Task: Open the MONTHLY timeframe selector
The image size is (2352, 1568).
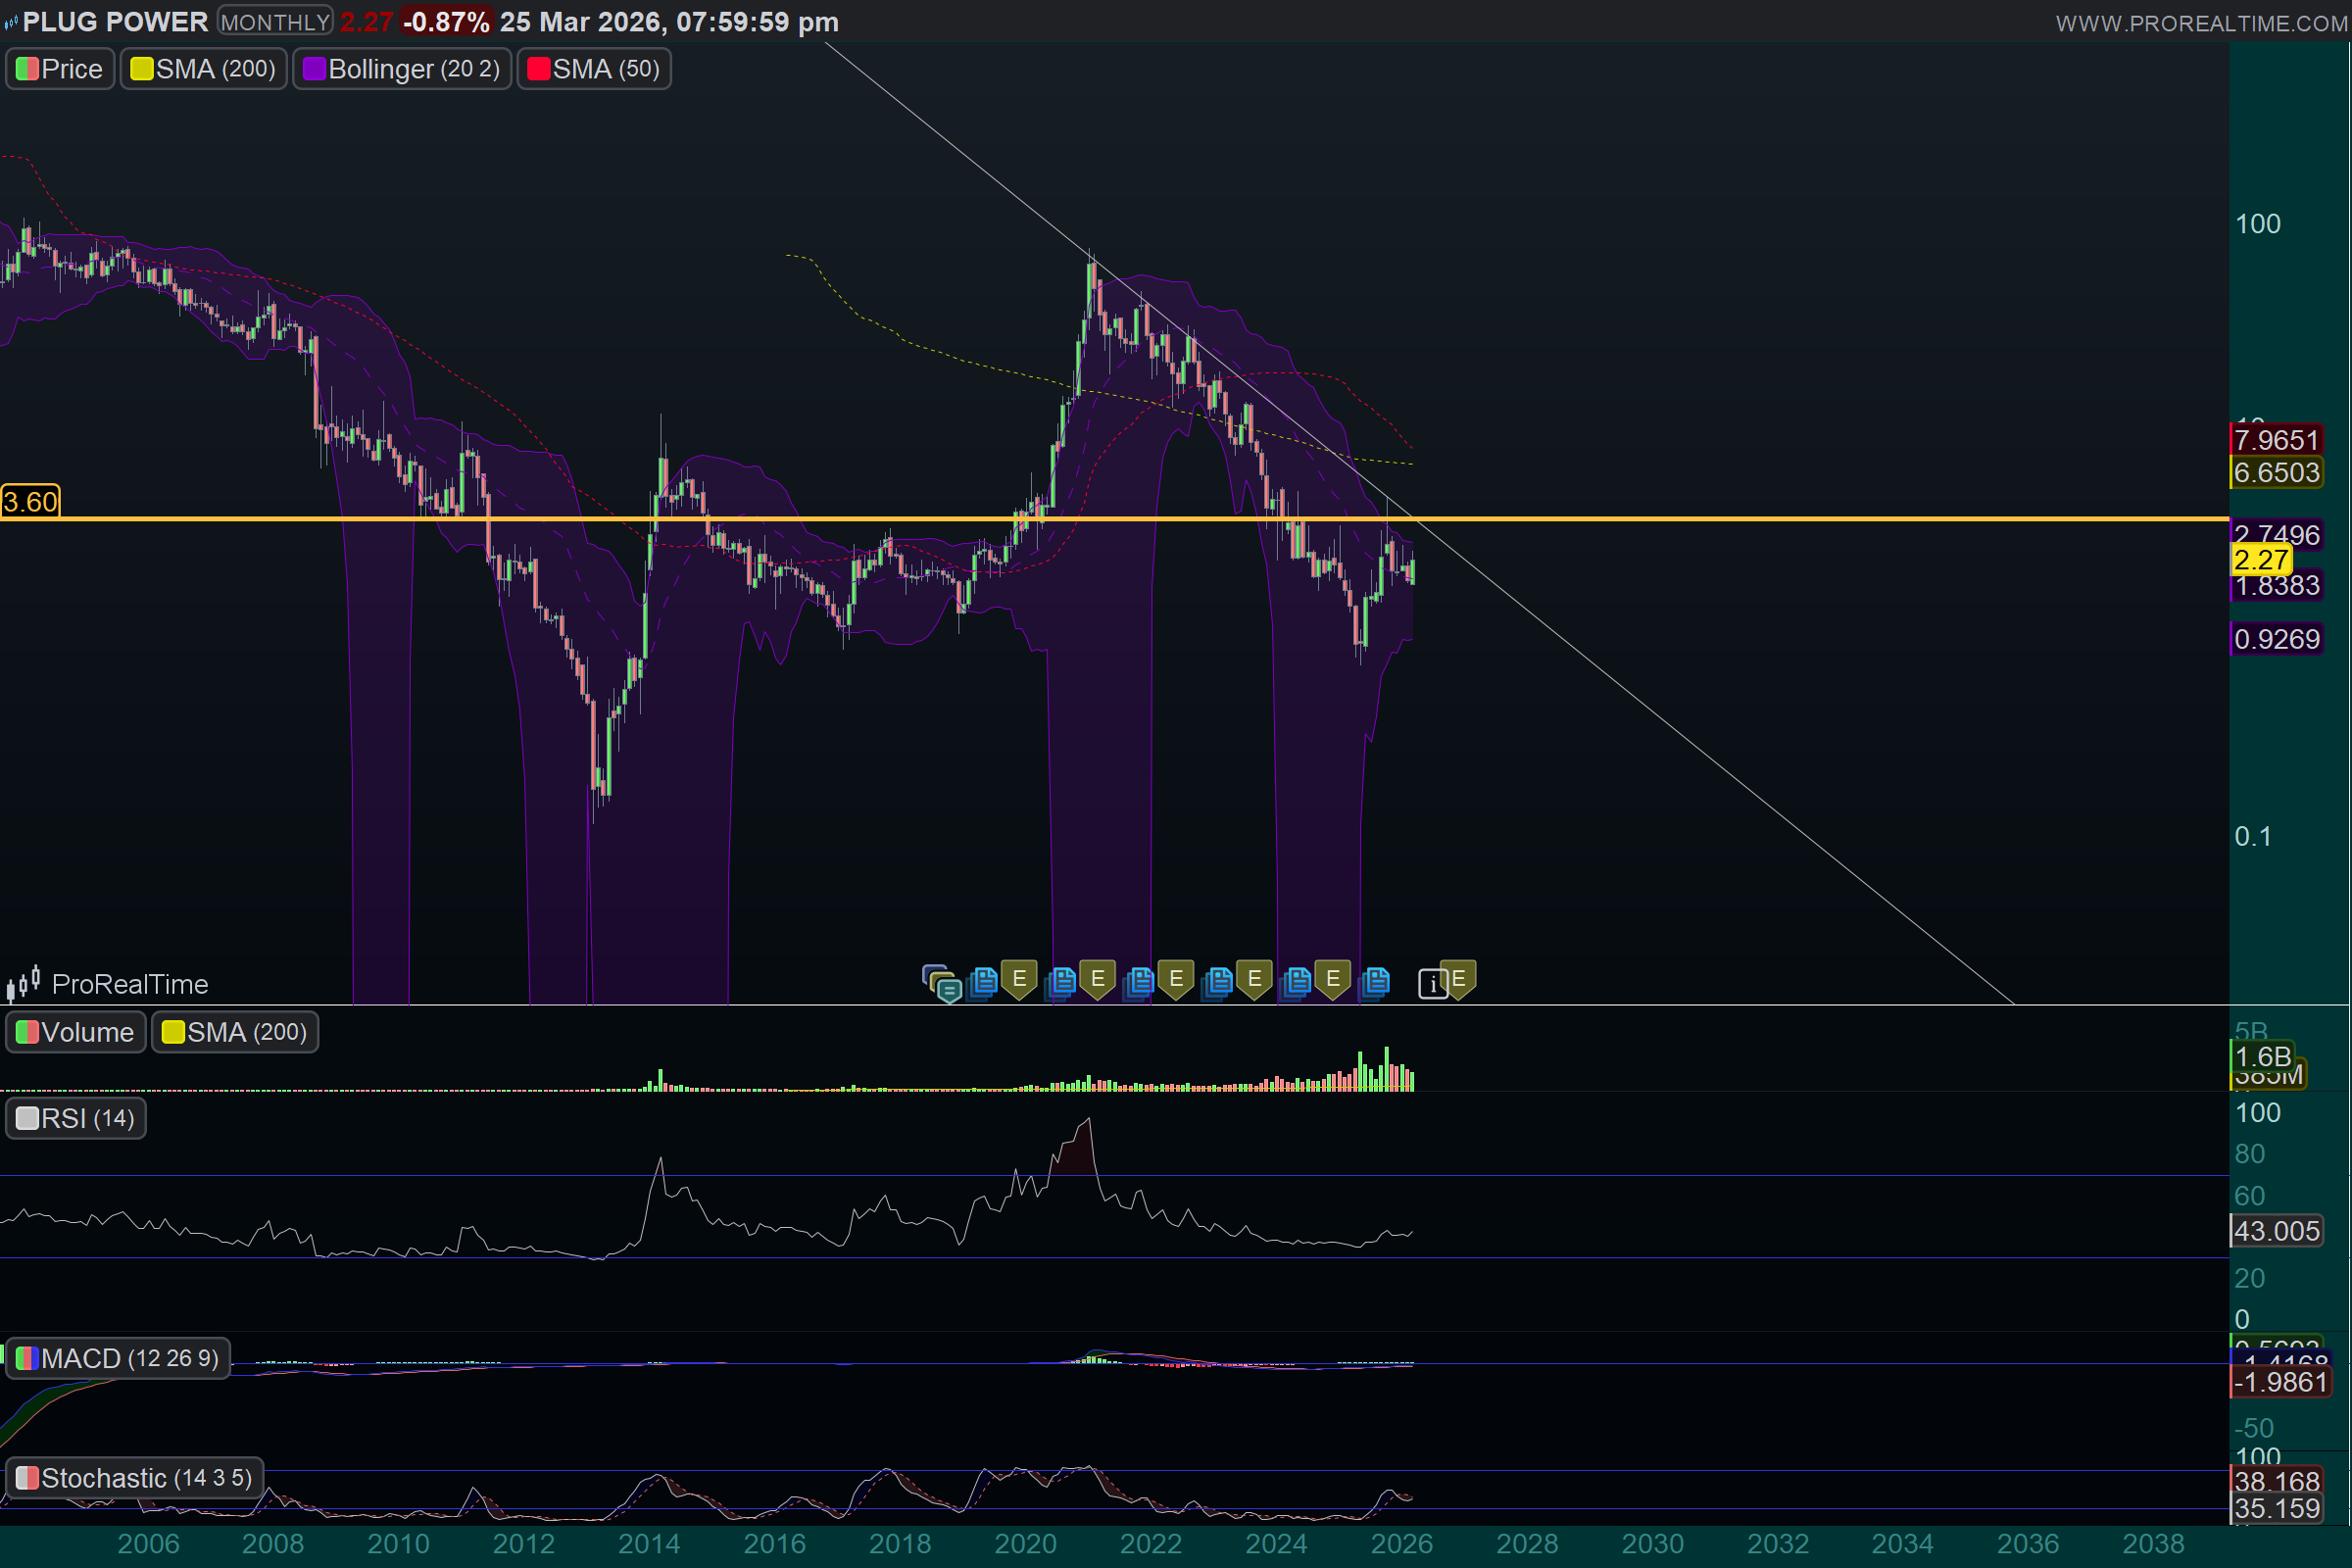Action: point(275,22)
